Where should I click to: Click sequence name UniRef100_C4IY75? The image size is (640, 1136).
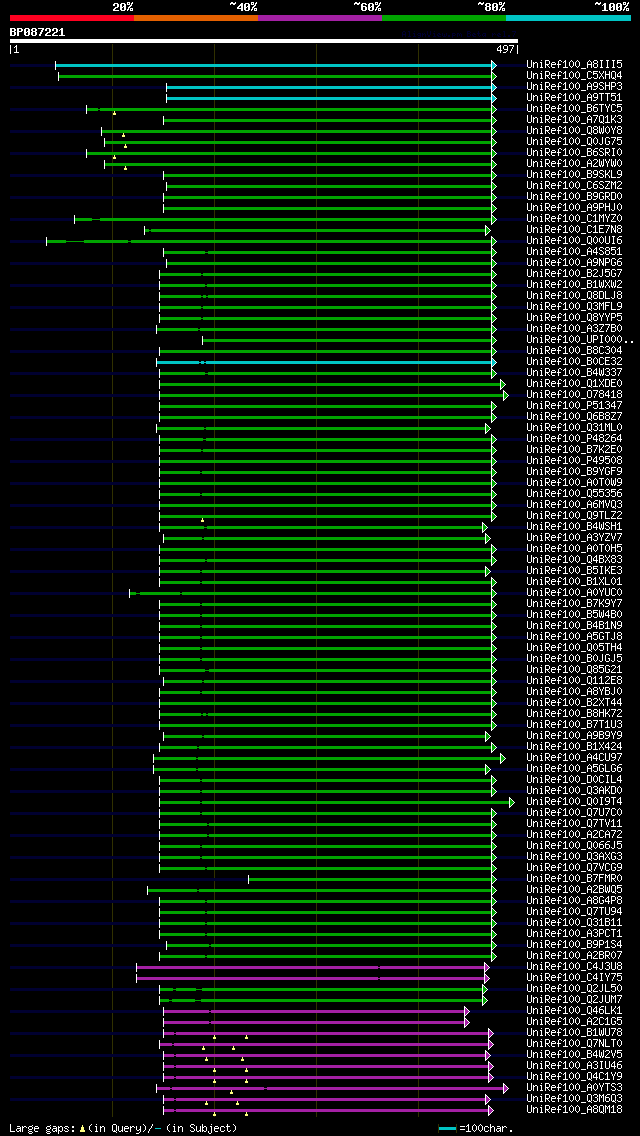(574, 979)
